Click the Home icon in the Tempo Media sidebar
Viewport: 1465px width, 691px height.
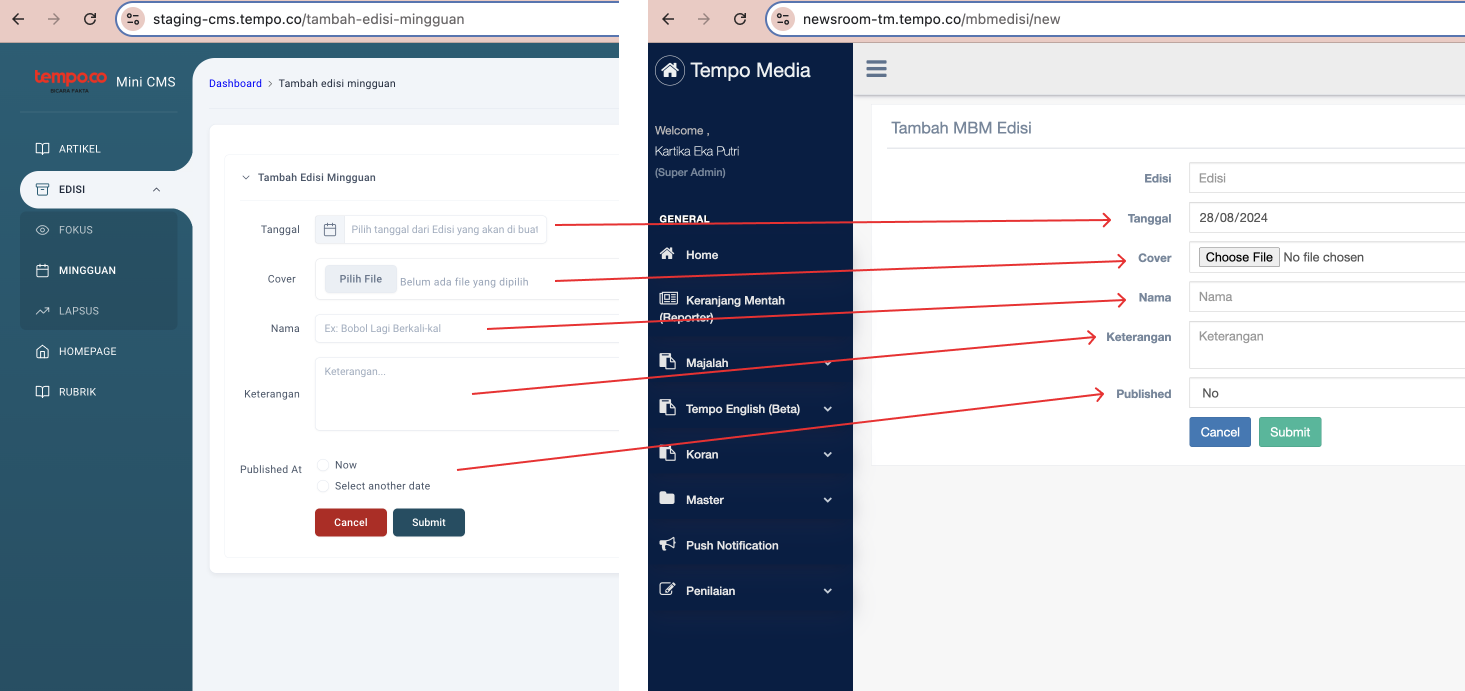[668, 254]
